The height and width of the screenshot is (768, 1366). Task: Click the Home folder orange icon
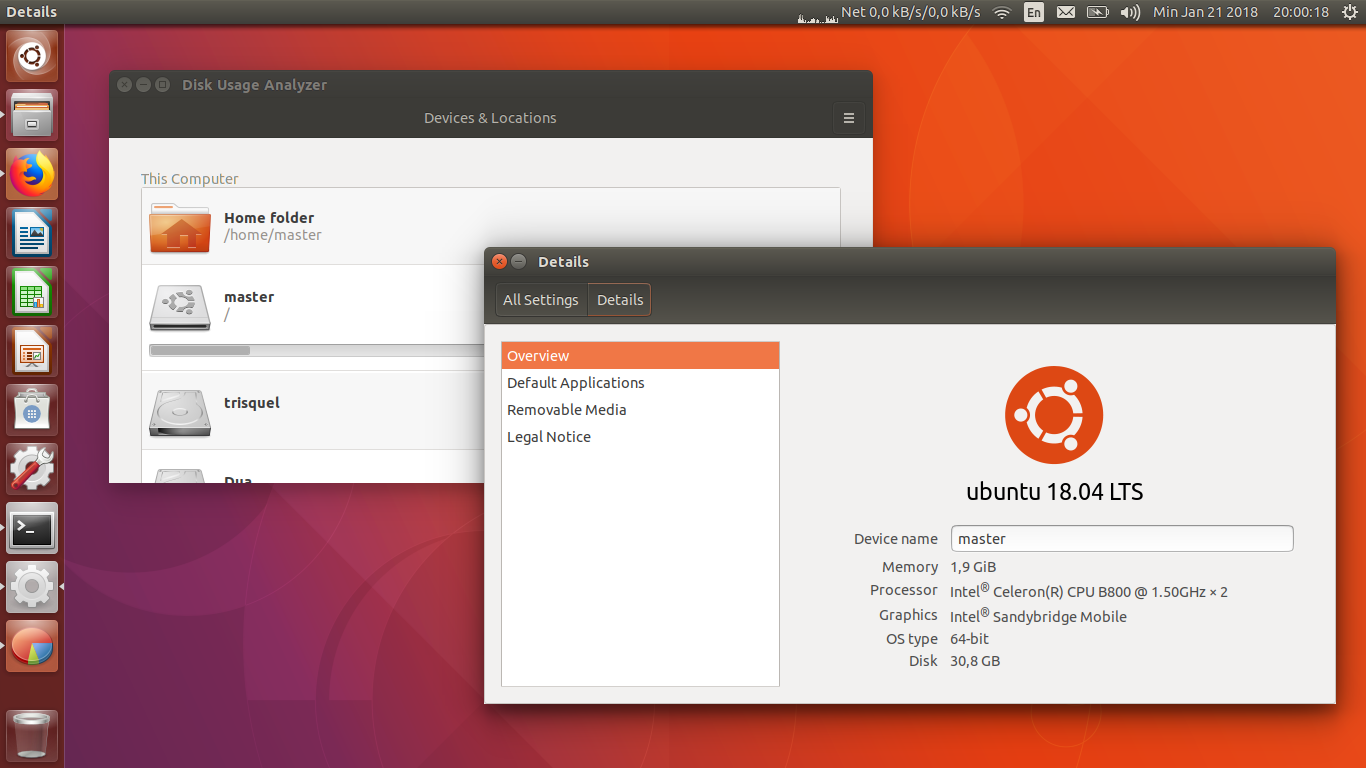point(180,227)
